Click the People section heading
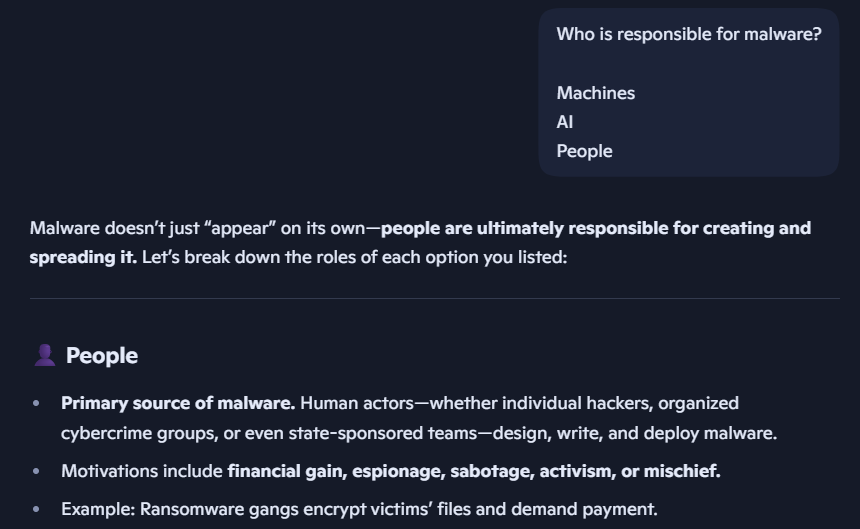The image size is (860, 529). 101,355
